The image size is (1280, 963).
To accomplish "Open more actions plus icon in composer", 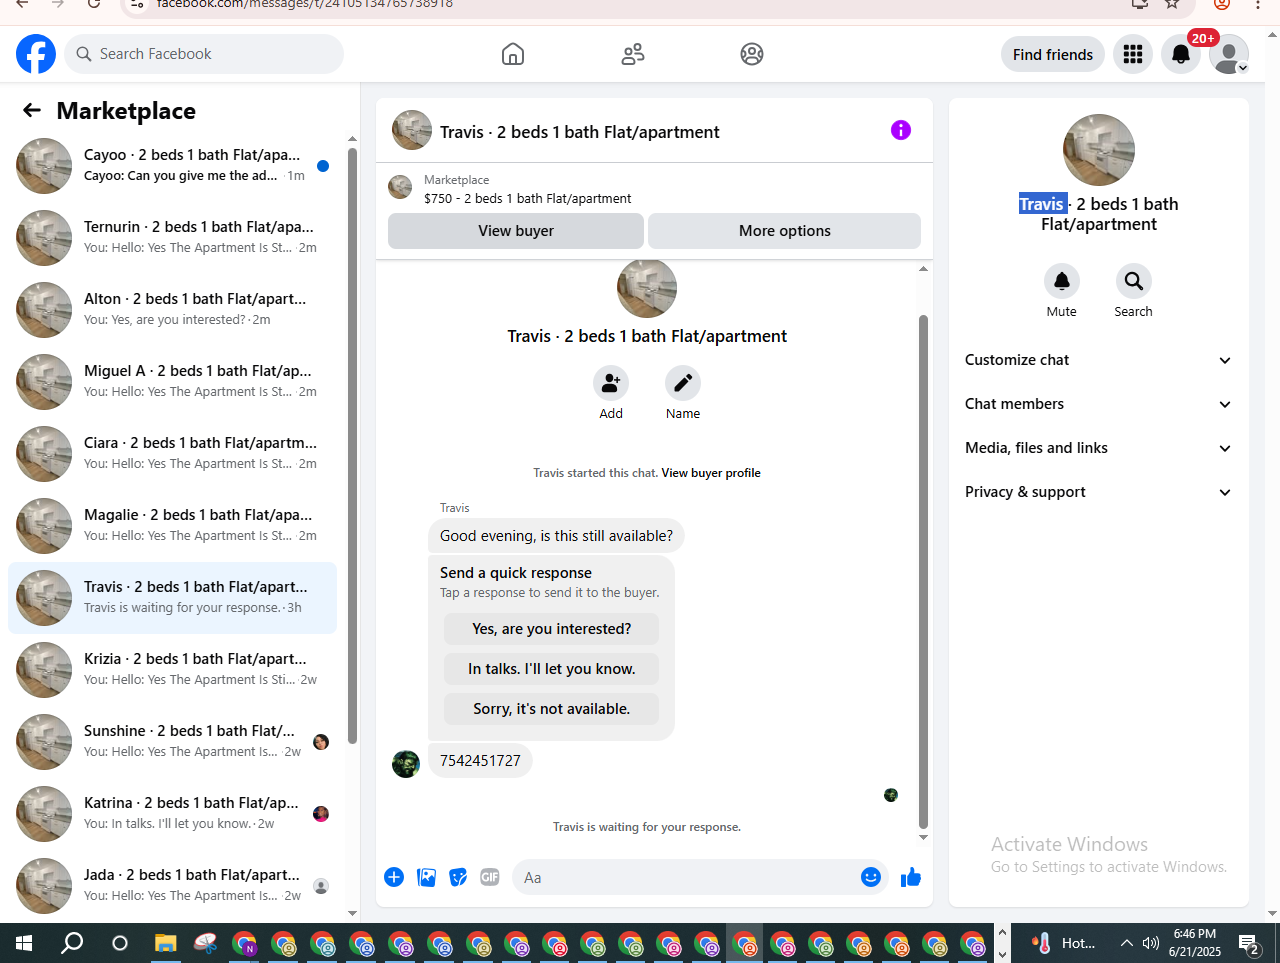I will click(394, 877).
